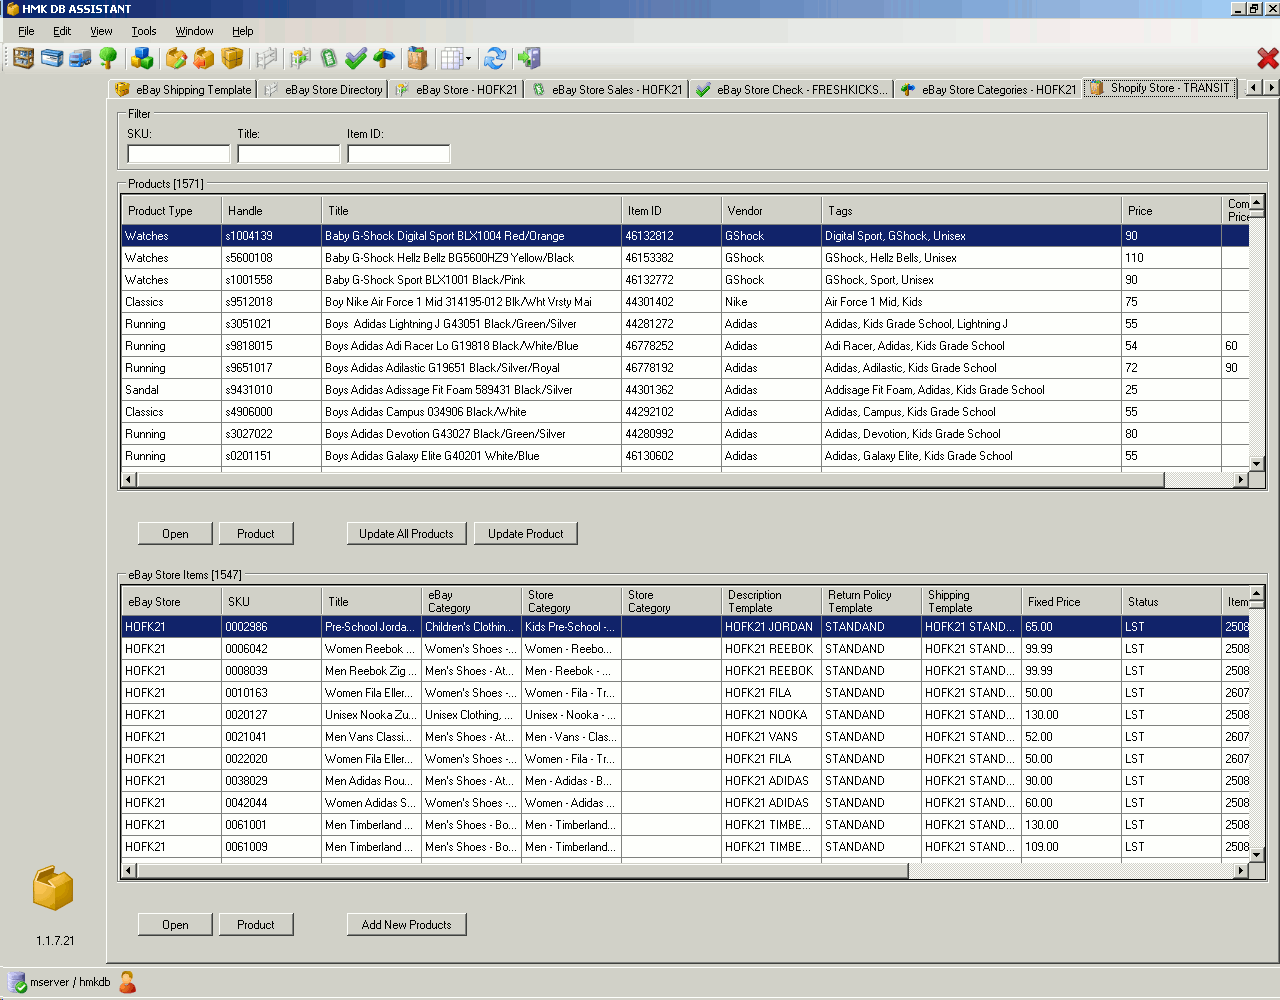Click the warehouse shelves toolbar icon
Viewport: 1280px width, 1000px height.
pos(23,58)
